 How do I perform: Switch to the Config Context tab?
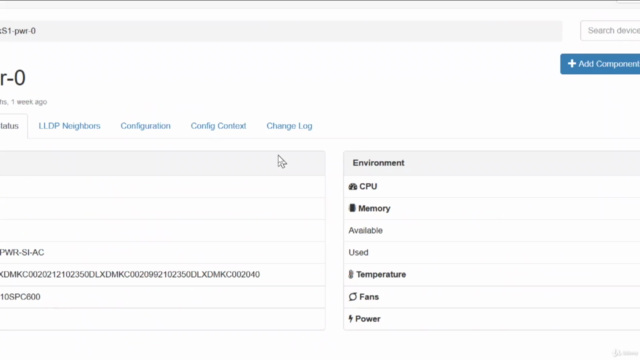(218, 126)
